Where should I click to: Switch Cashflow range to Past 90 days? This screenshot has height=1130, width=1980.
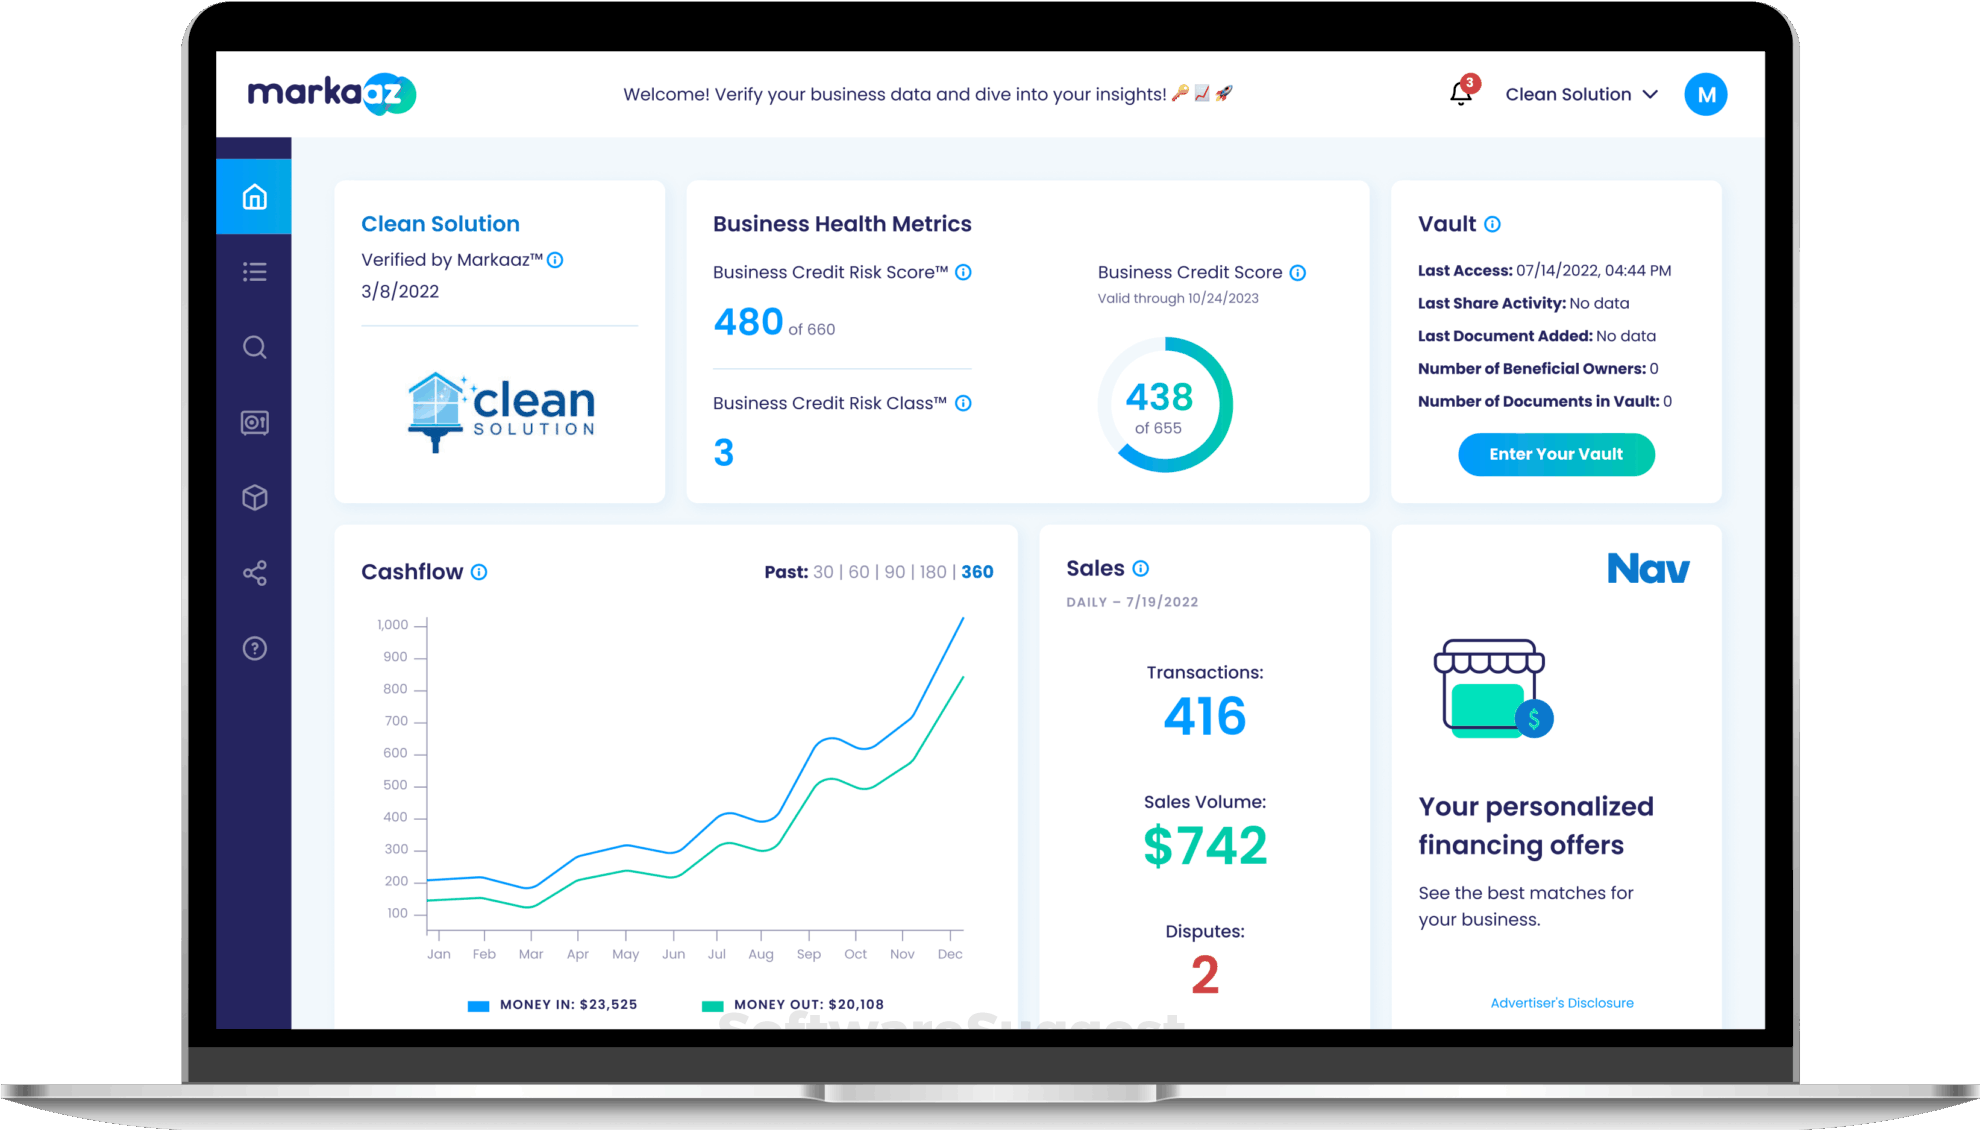coord(896,571)
